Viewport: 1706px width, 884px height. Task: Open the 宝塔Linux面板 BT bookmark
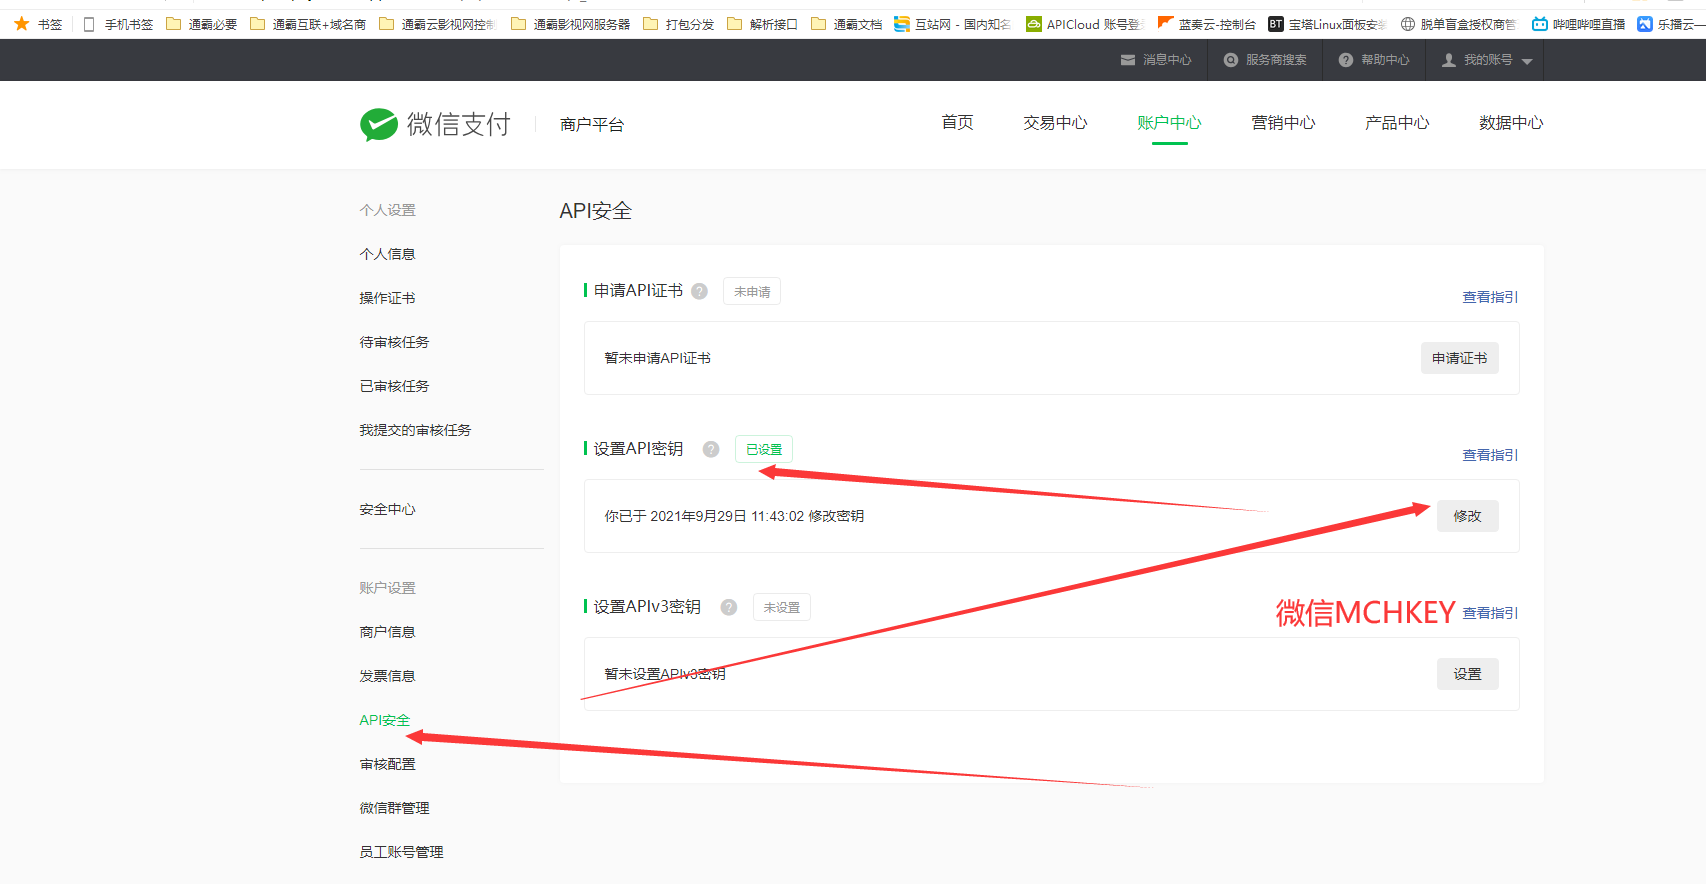(1327, 24)
